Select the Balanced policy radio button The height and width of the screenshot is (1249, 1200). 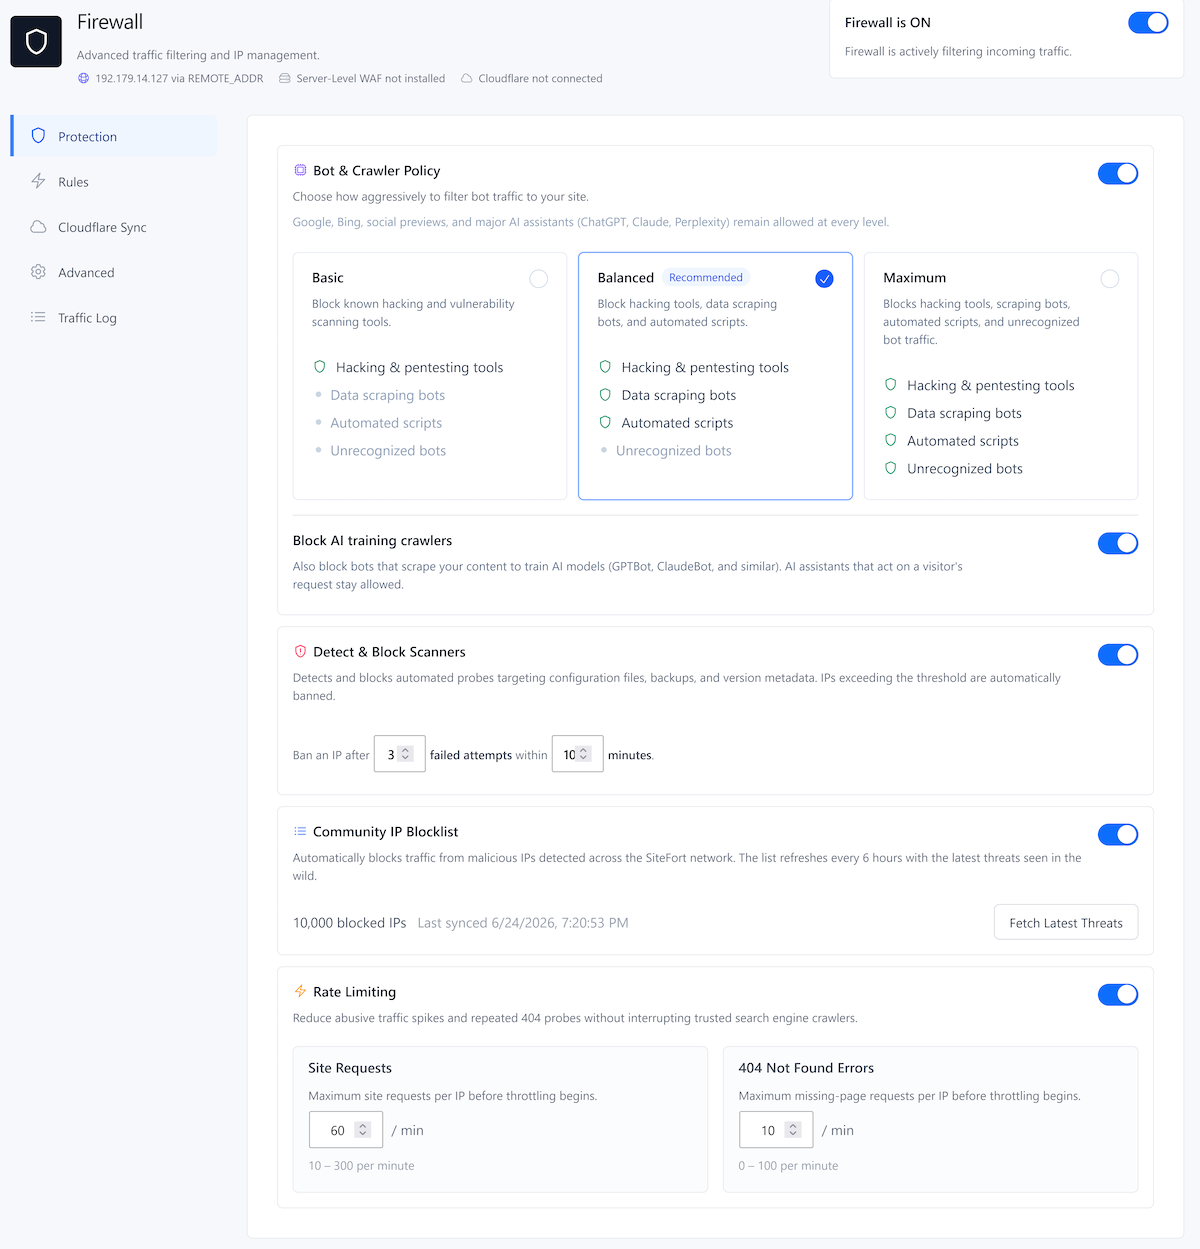coord(824,279)
